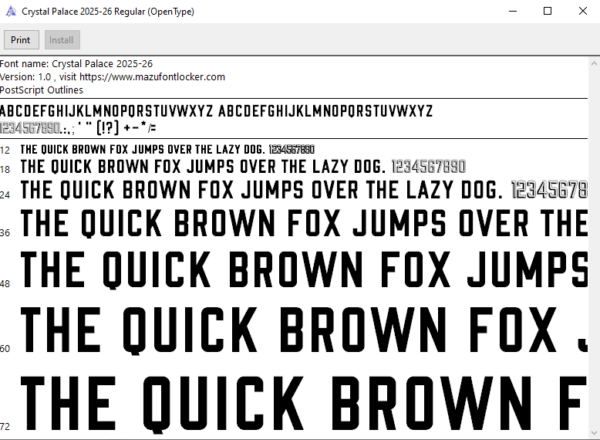
Task: Click the Print button
Action: pyautogui.click(x=21, y=40)
